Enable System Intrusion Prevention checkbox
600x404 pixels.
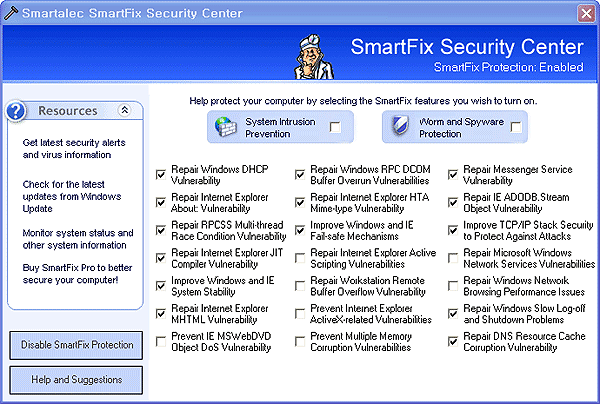335,127
